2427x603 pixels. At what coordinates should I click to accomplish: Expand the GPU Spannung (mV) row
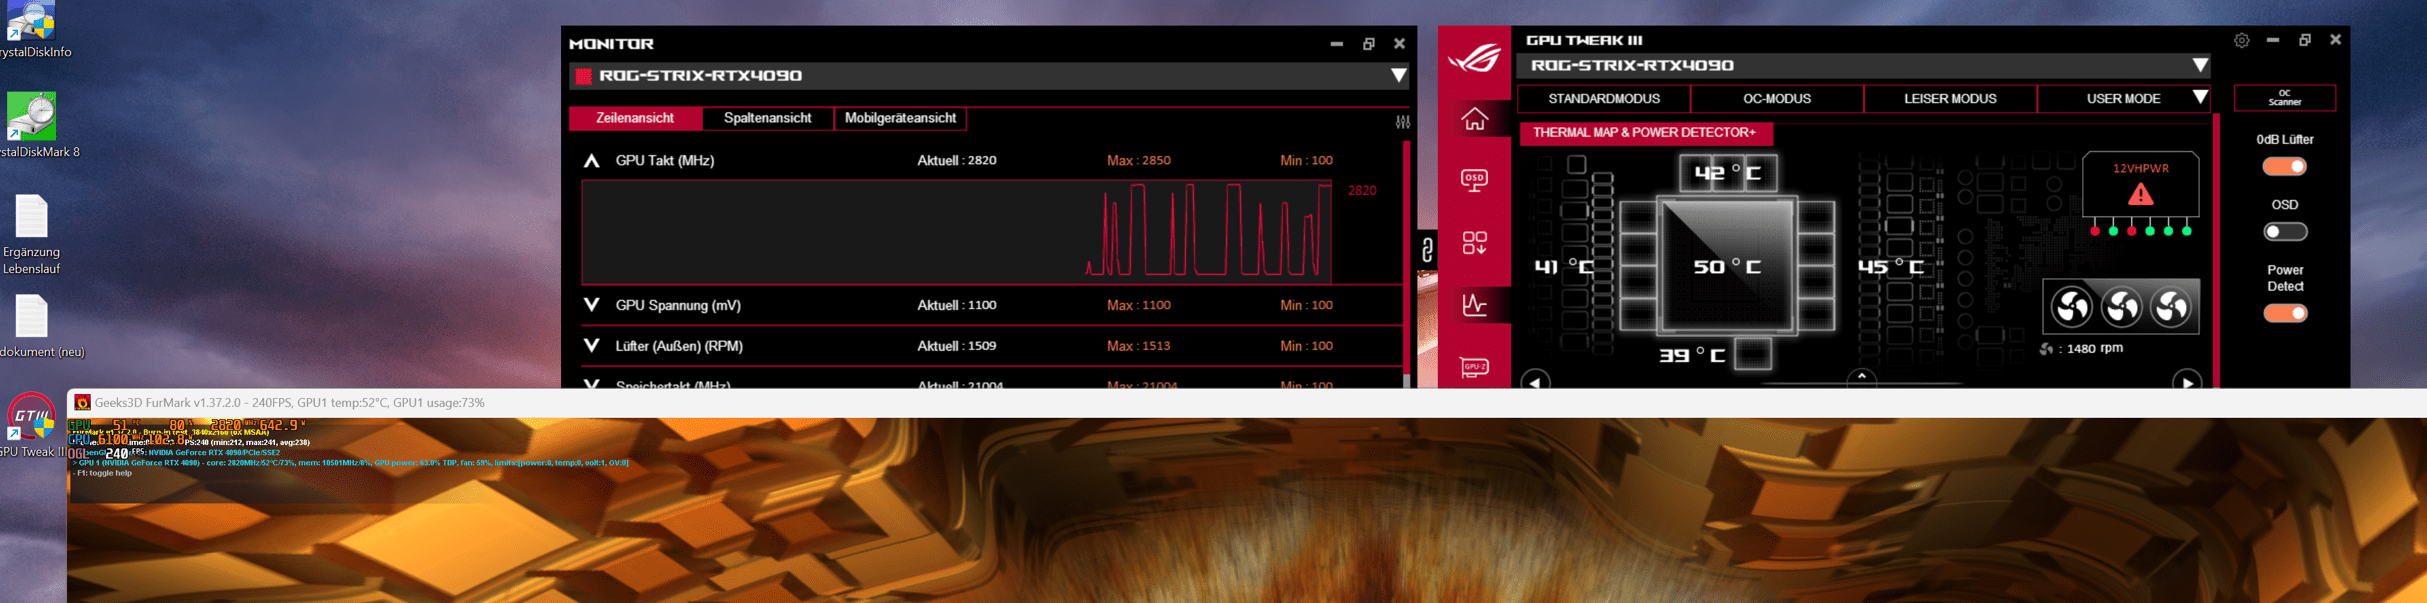pos(591,305)
